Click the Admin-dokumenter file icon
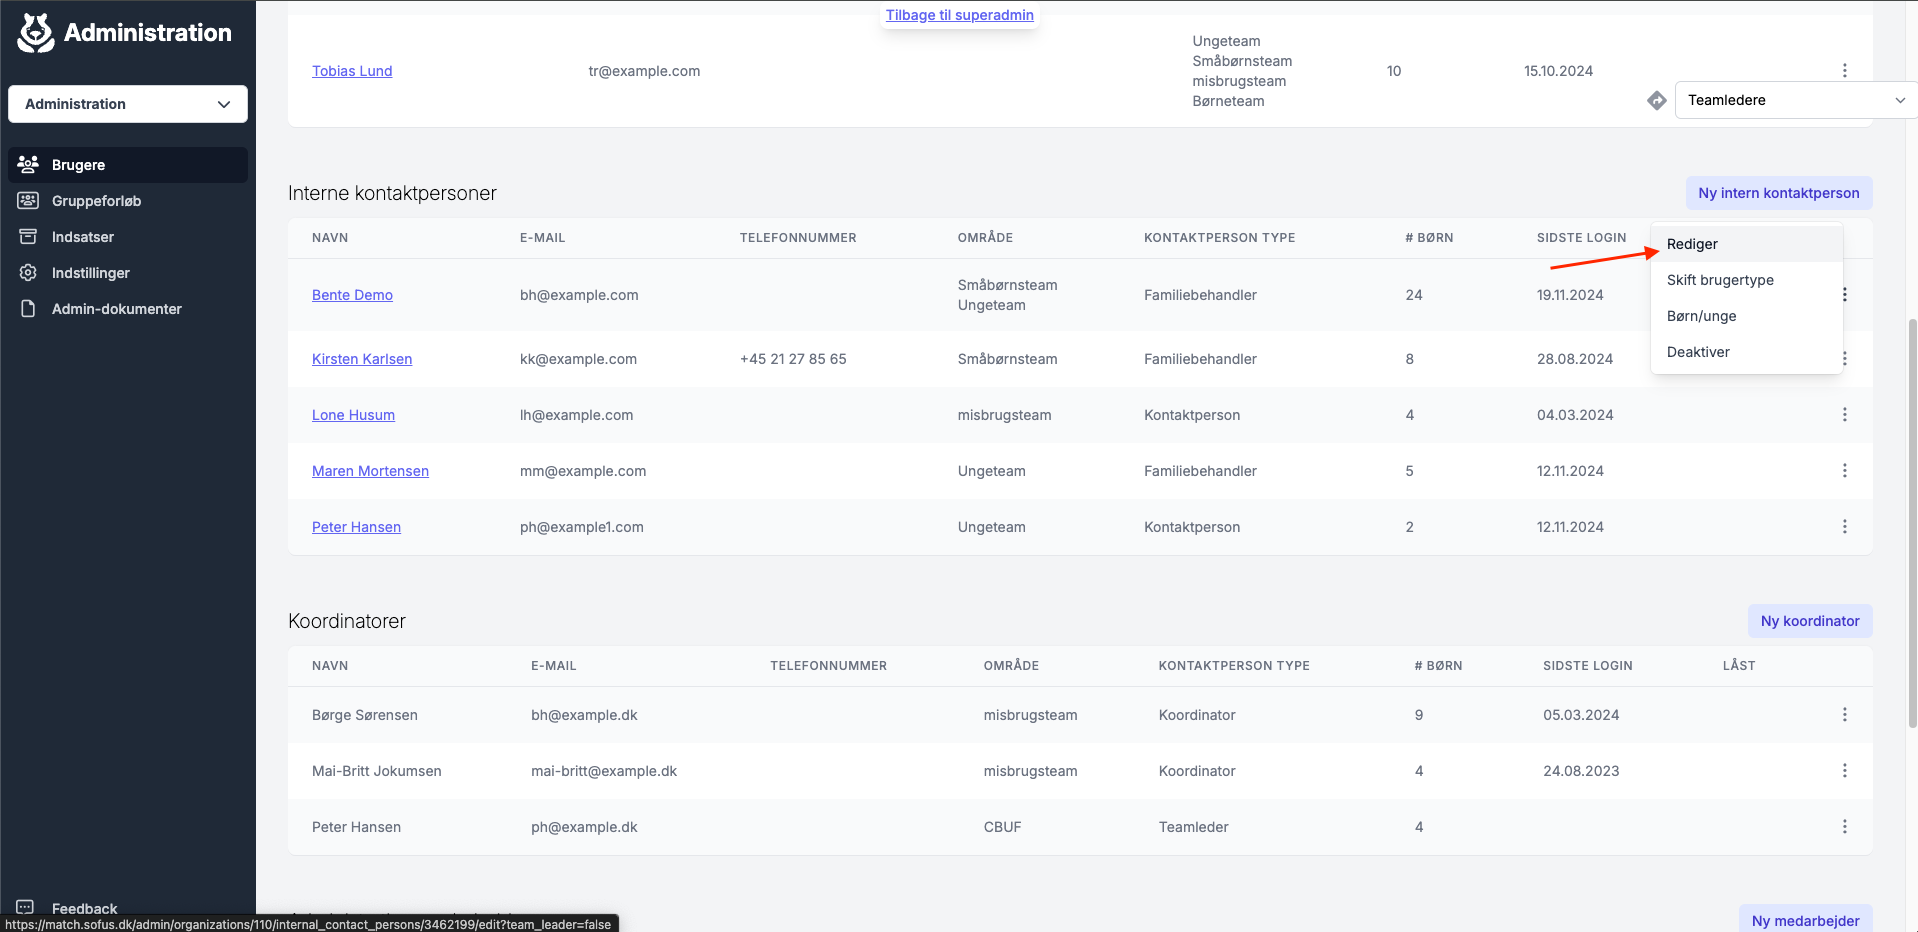Image resolution: width=1918 pixels, height=932 pixels. pos(28,308)
